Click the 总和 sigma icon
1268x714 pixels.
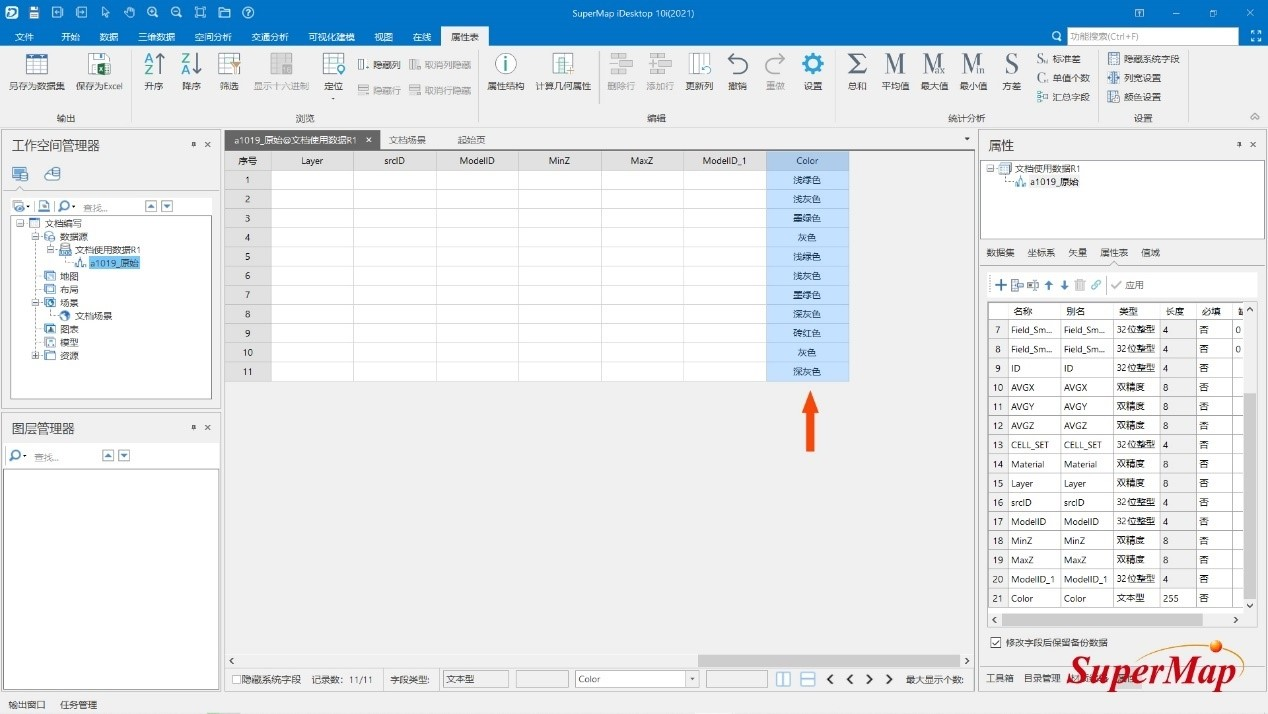coord(857,66)
